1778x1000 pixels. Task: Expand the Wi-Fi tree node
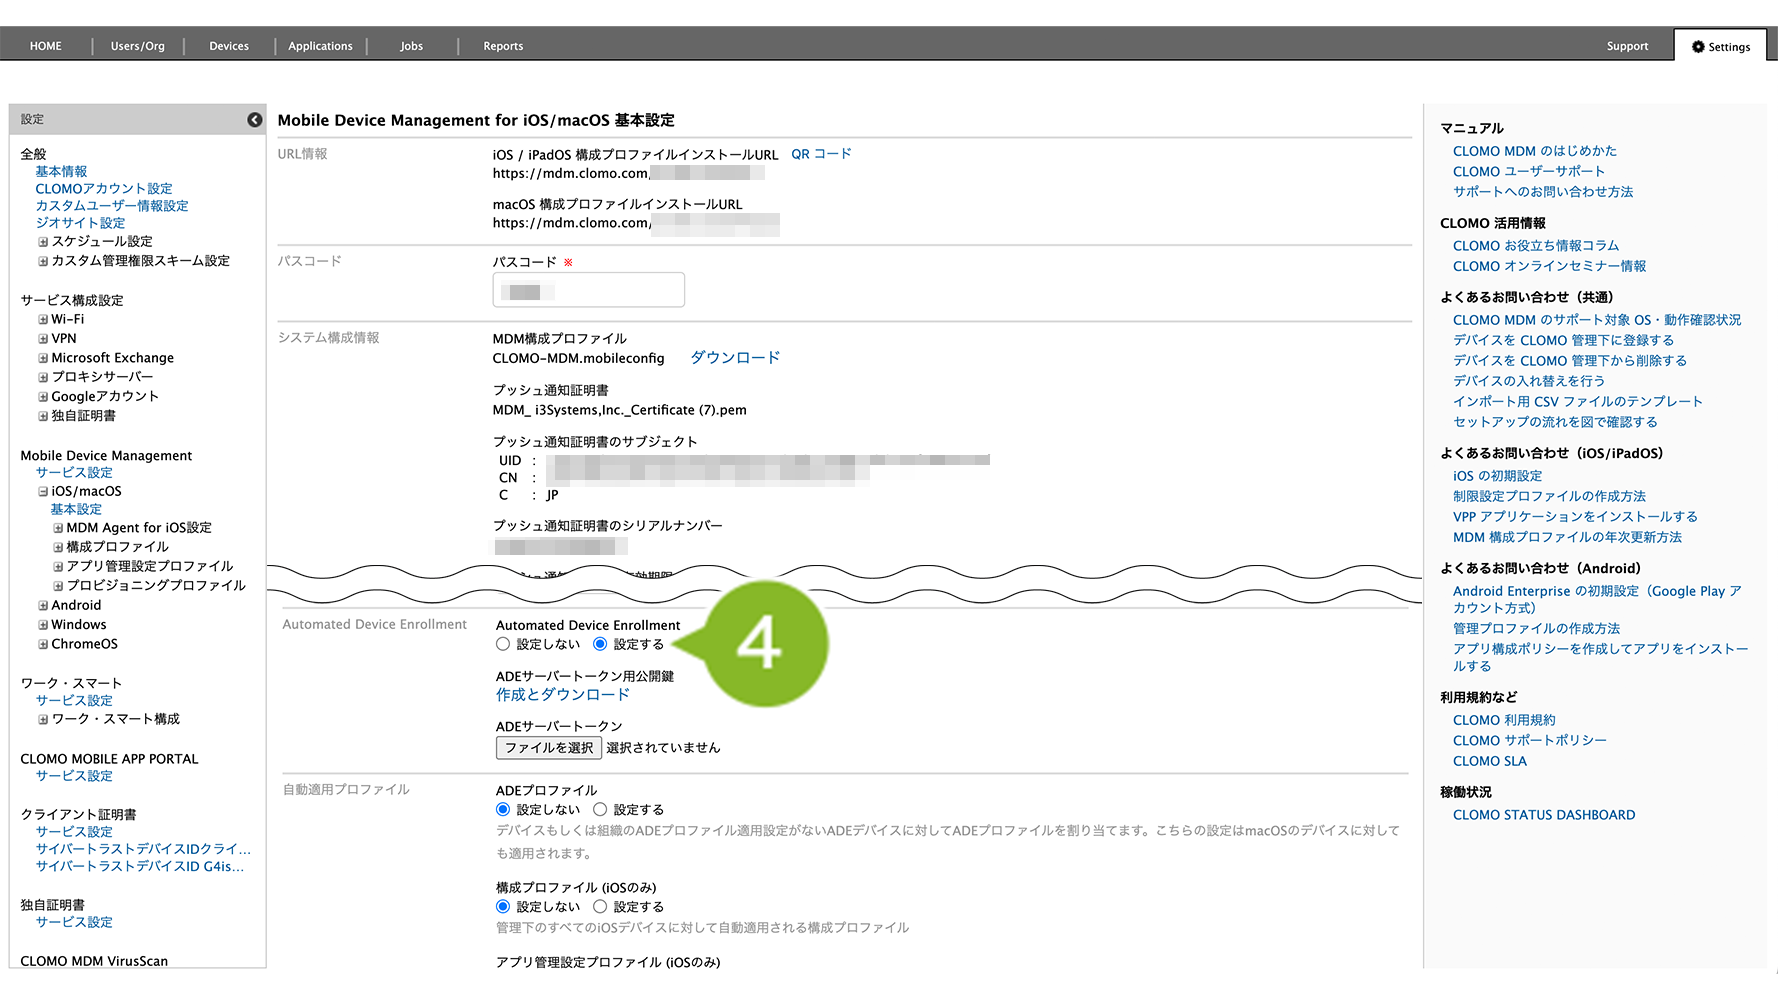[43, 320]
